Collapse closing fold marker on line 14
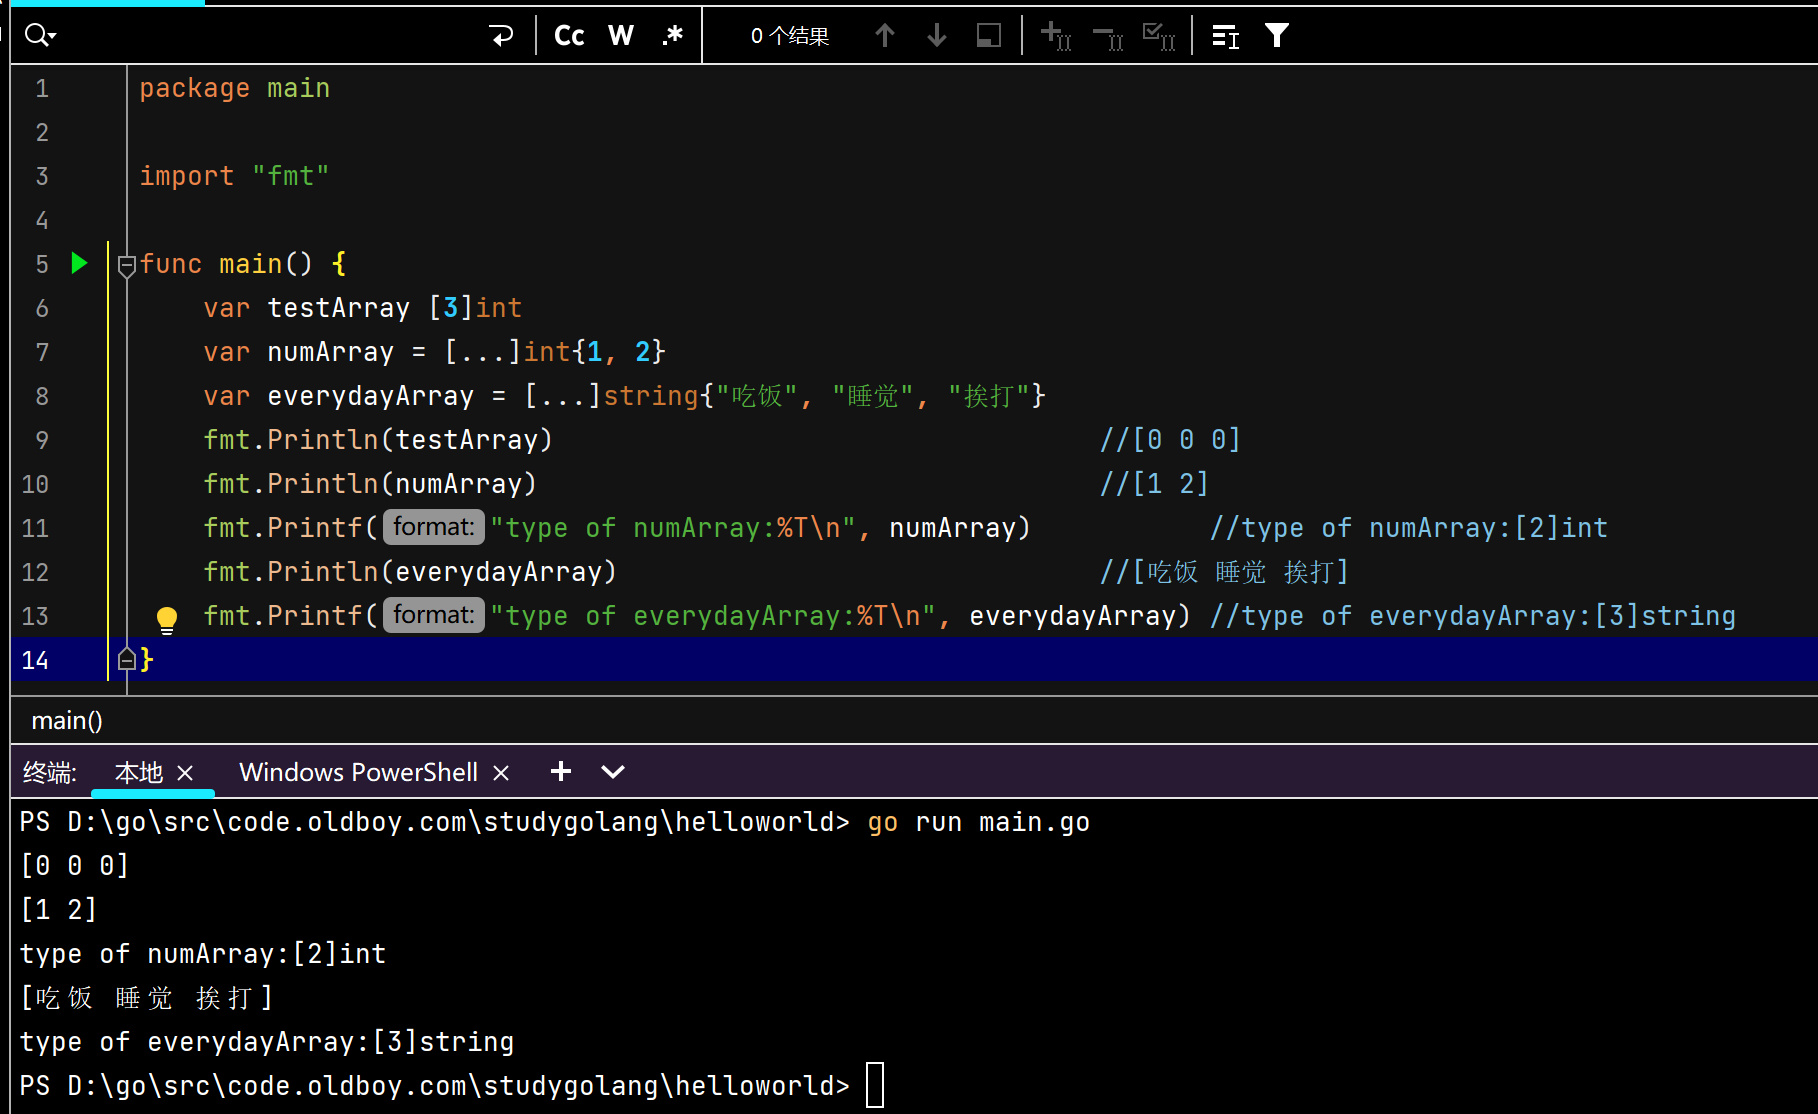This screenshot has width=1818, height=1114. click(x=127, y=659)
